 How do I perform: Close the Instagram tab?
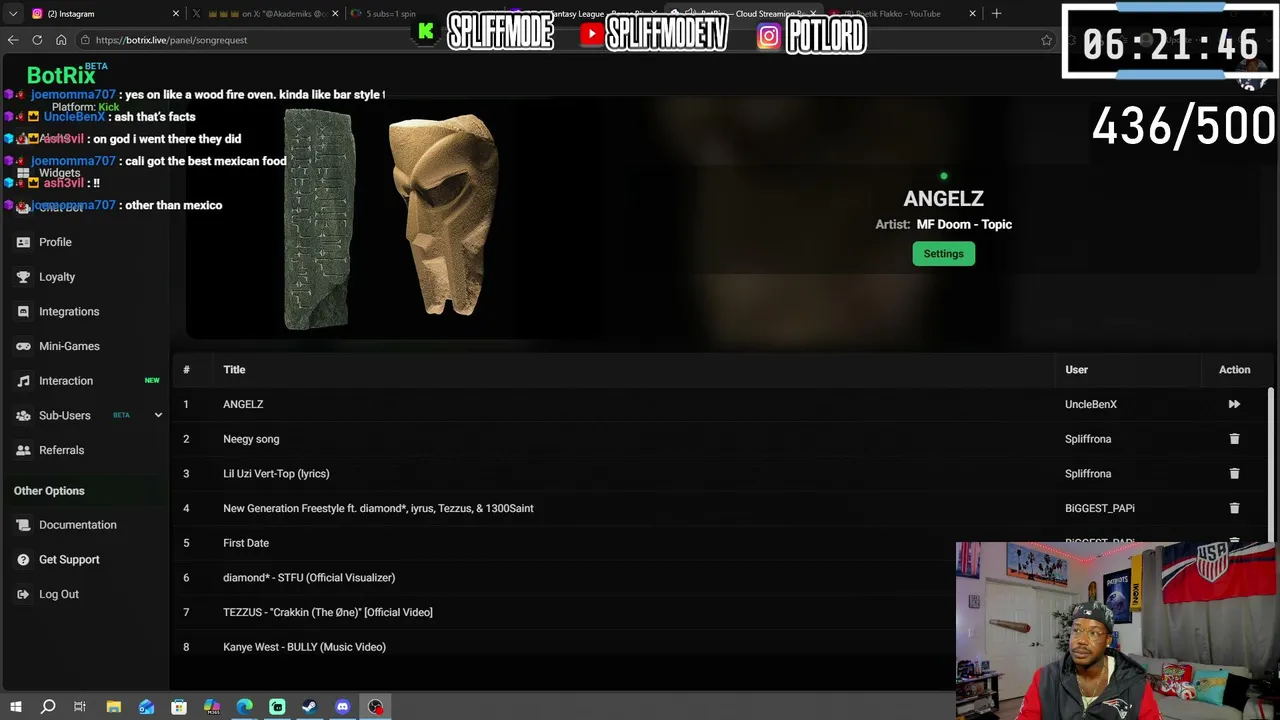[x=176, y=14]
